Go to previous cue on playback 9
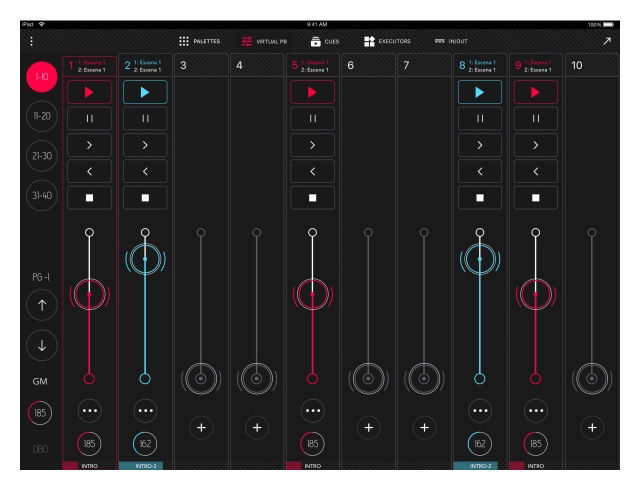640x490 pixels. click(x=536, y=172)
